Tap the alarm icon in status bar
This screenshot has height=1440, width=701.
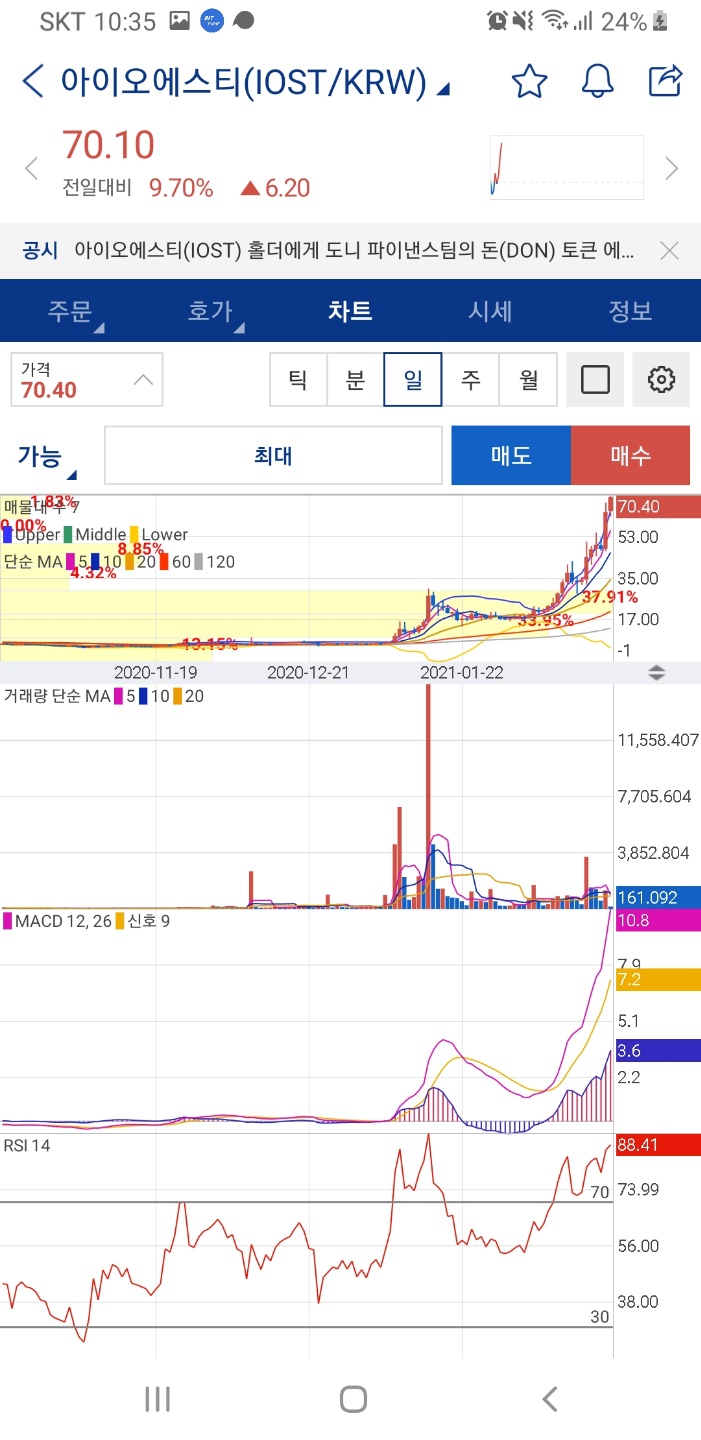[497, 21]
